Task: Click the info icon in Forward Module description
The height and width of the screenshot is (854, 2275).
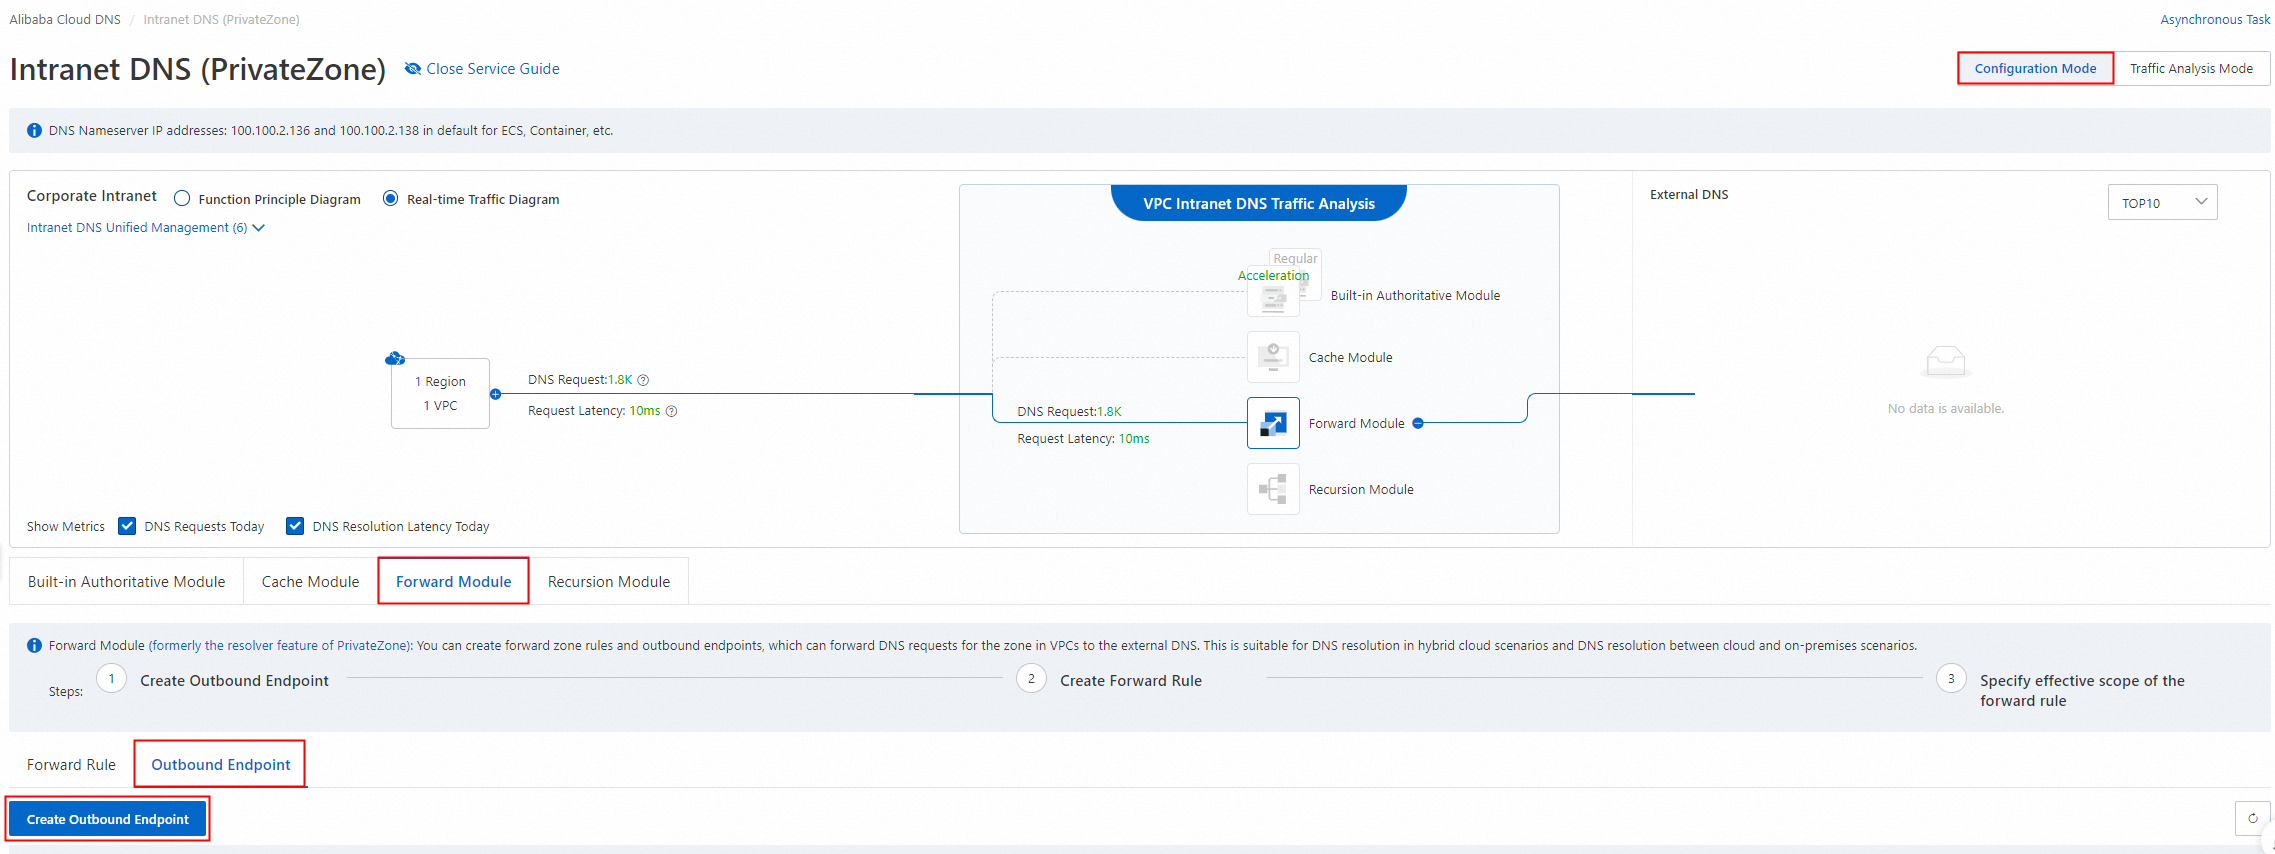Action: point(34,646)
